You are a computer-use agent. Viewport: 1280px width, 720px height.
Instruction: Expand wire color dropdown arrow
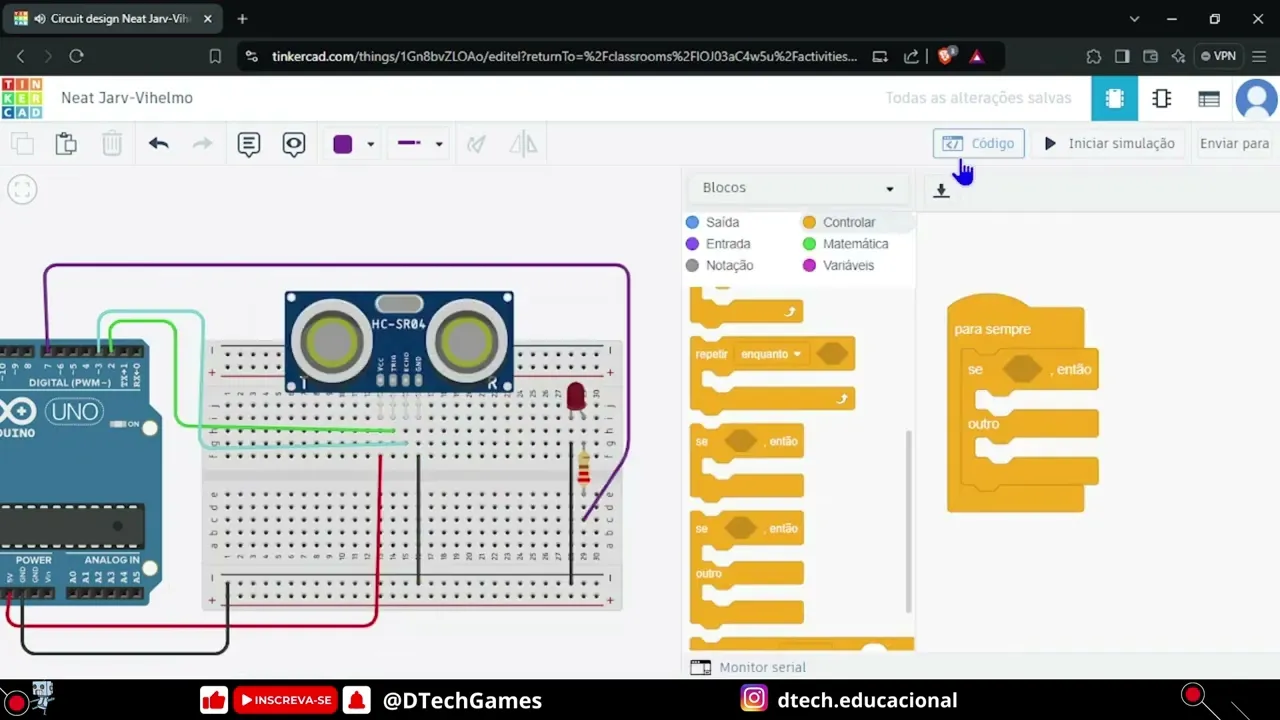(x=371, y=144)
